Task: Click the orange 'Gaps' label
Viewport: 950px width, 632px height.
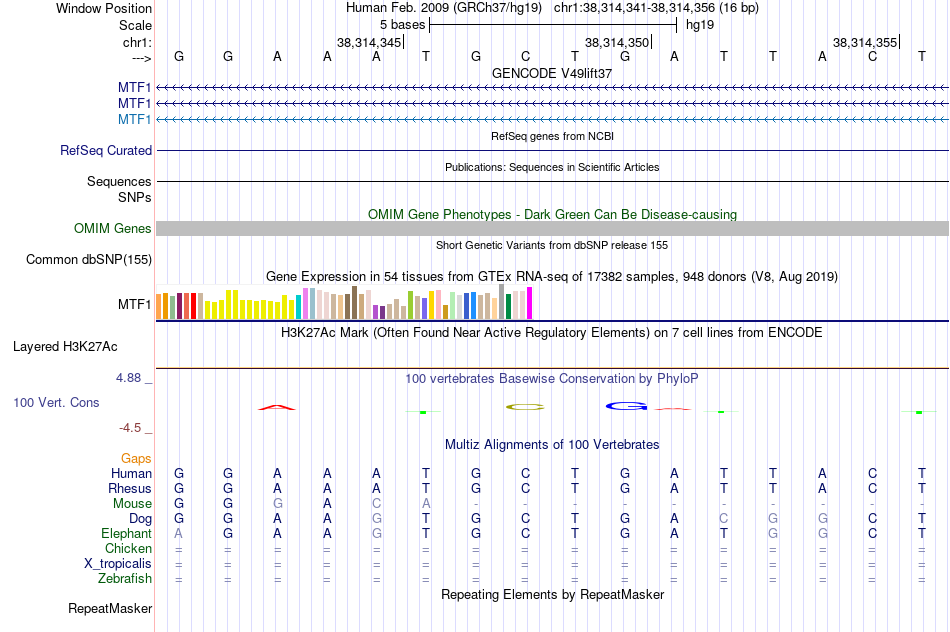Action: tap(136, 459)
